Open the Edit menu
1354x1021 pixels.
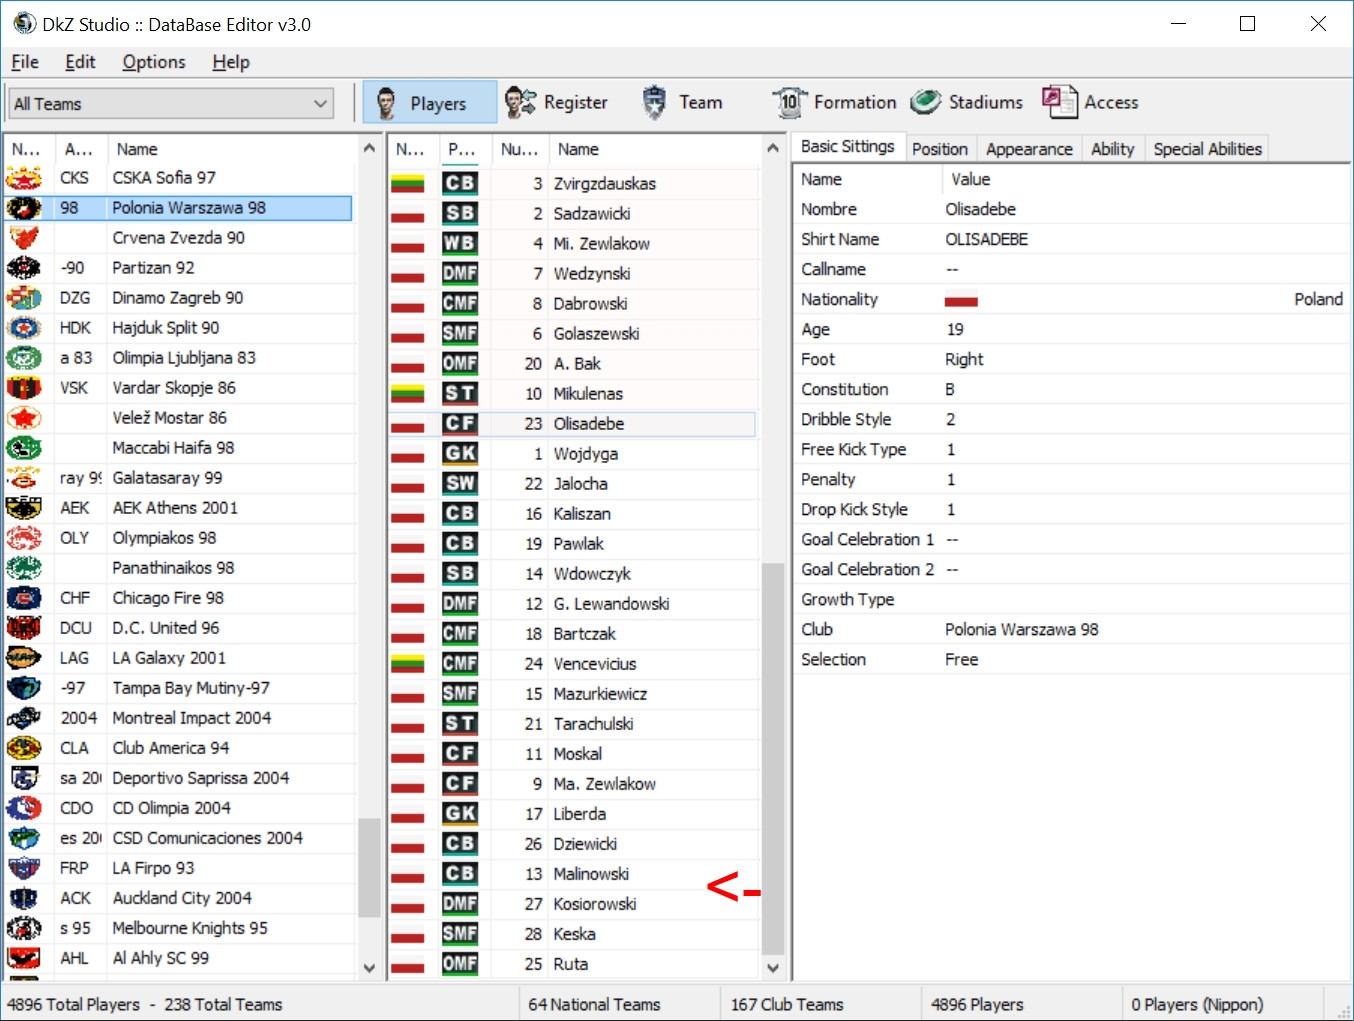(x=80, y=62)
